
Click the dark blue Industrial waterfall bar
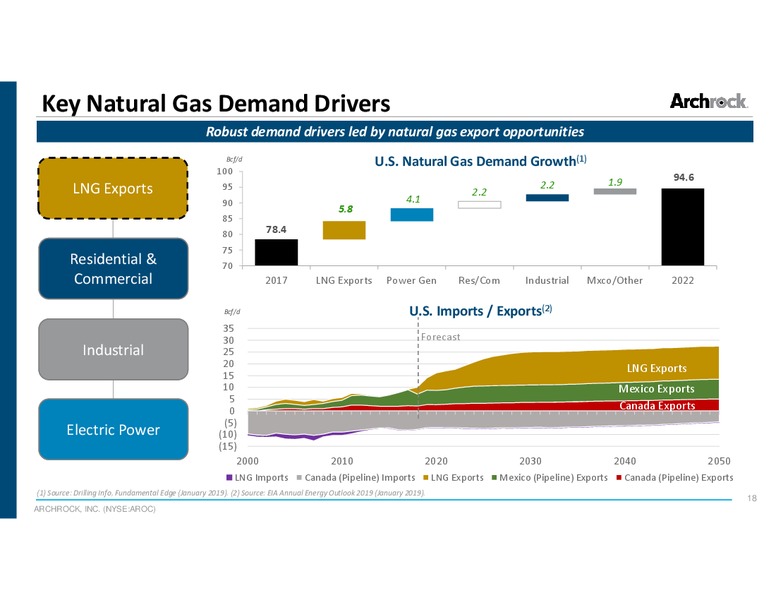[x=547, y=198]
